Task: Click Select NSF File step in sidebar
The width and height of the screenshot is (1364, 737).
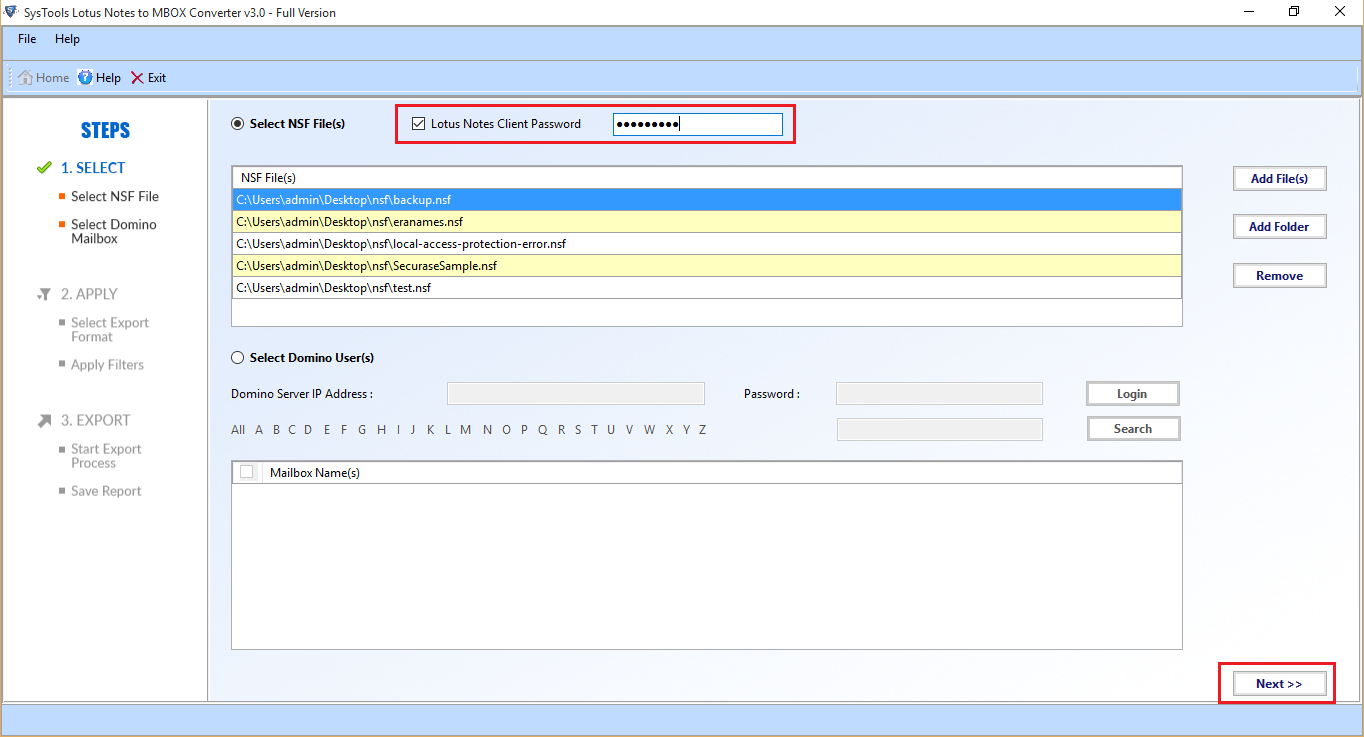Action: tap(115, 197)
